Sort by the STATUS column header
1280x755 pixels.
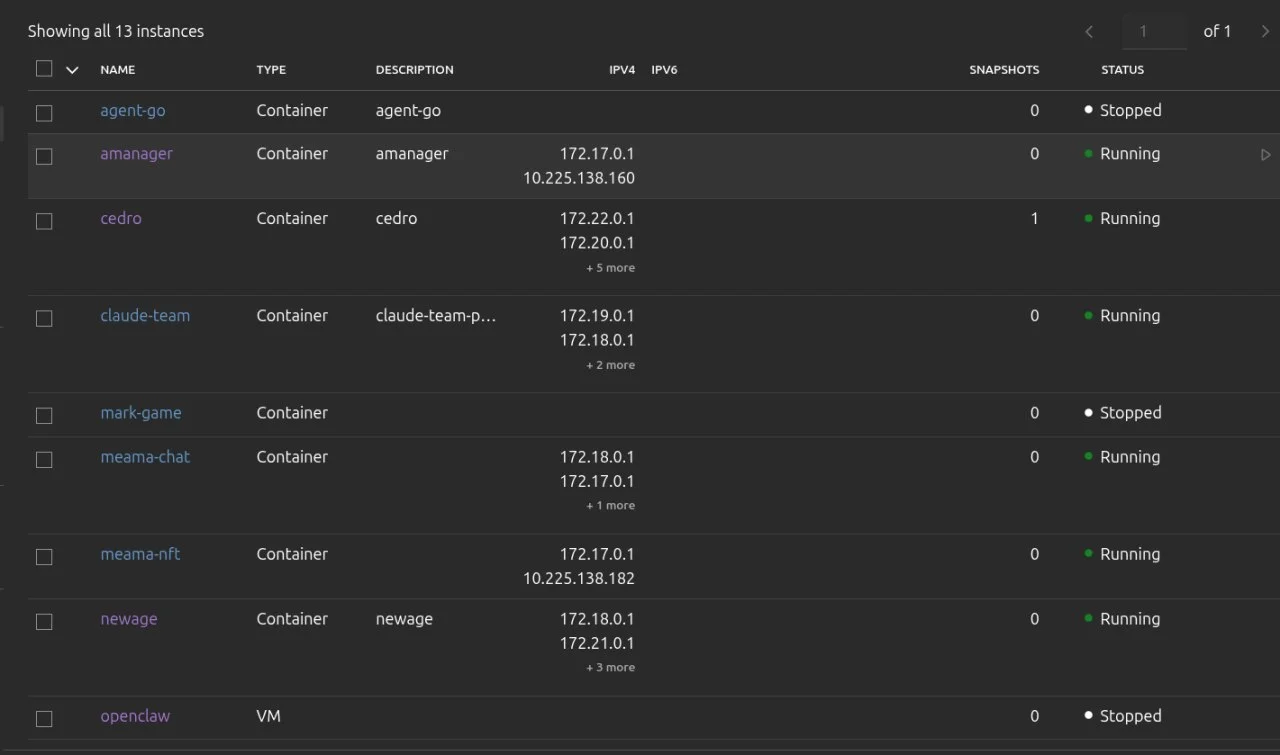[1122, 70]
